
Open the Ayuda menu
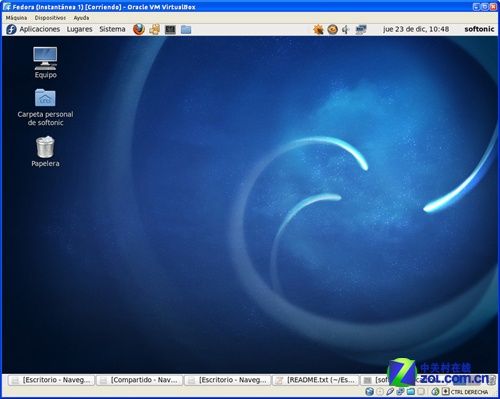(81, 18)
